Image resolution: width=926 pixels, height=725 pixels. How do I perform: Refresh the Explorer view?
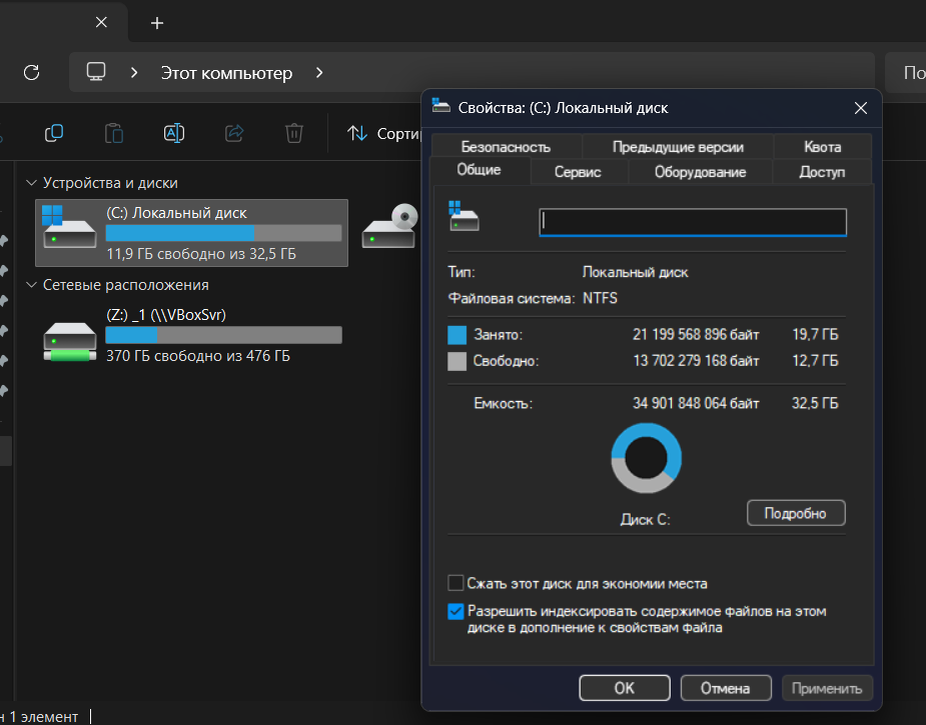pyautogui.click(x=31, y=73)
